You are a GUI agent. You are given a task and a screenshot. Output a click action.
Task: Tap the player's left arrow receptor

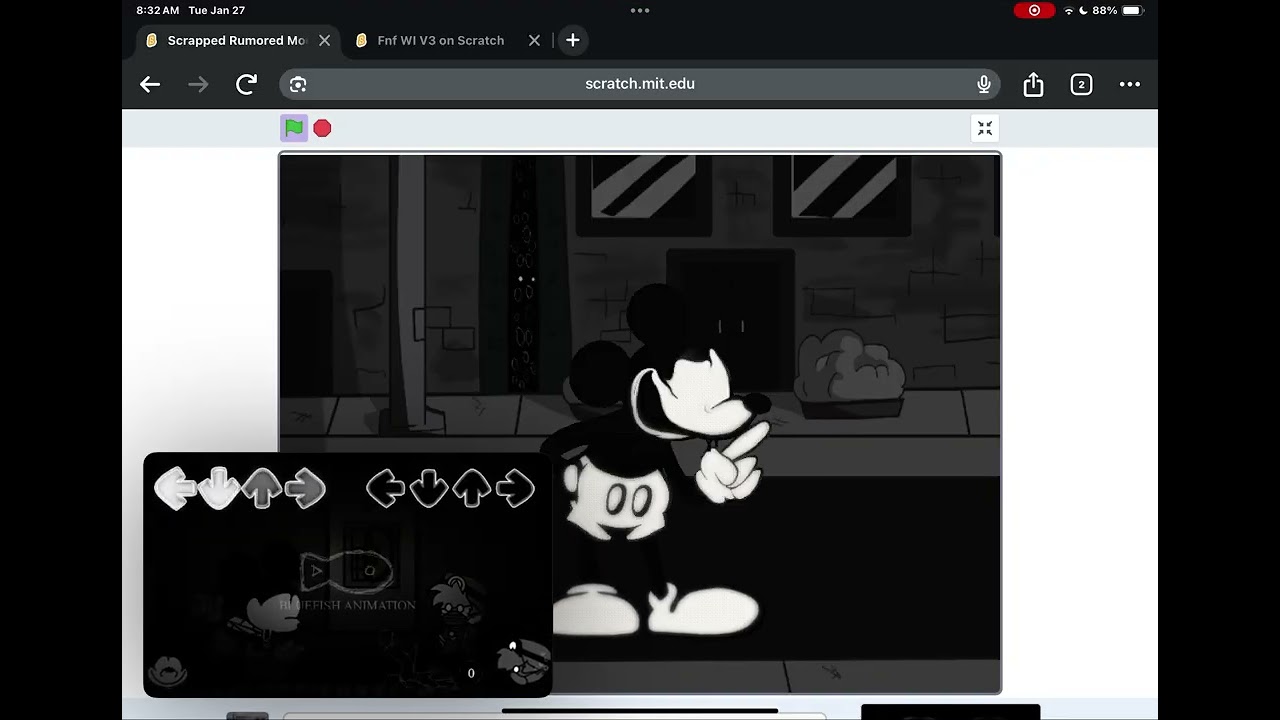(x=386, y=489)
